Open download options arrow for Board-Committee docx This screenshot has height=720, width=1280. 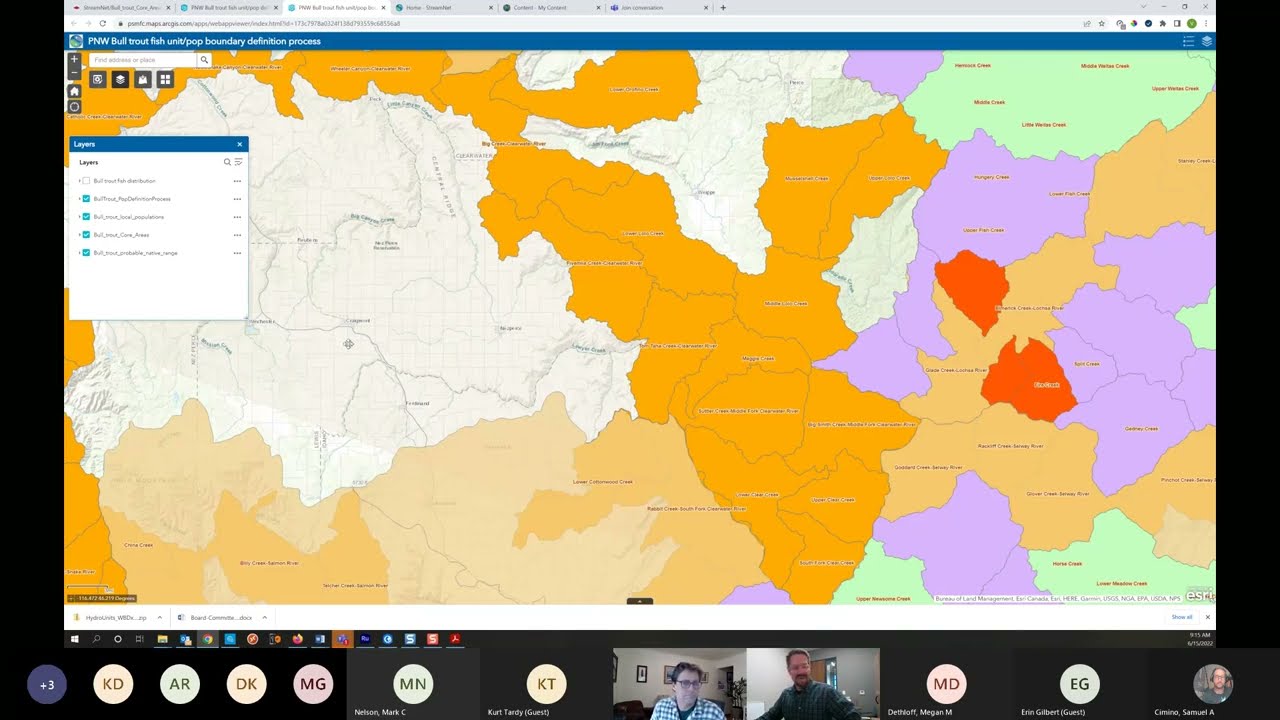264,617
